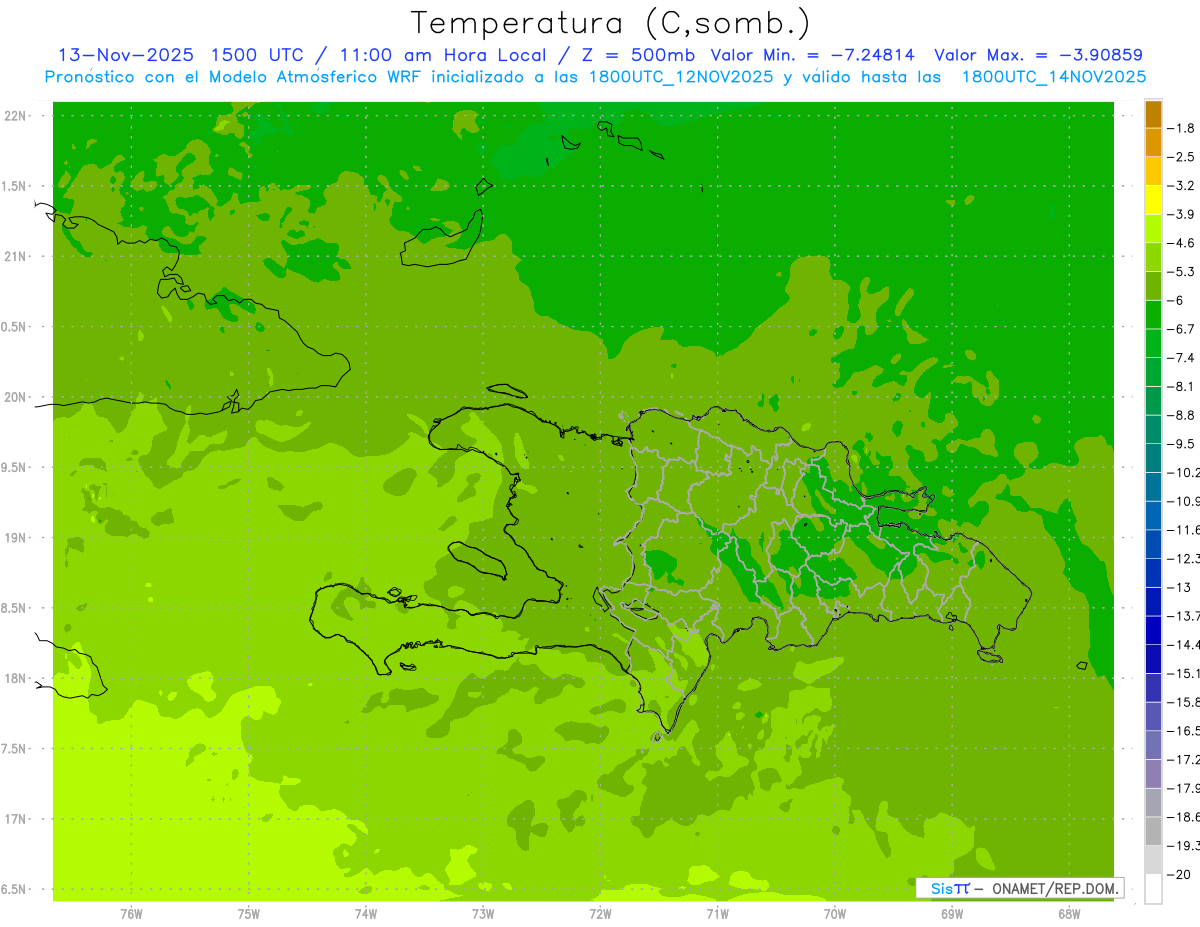Click the "75W" longitude label
Screen dimensions: 1200x927
click(x=249, y=913)
